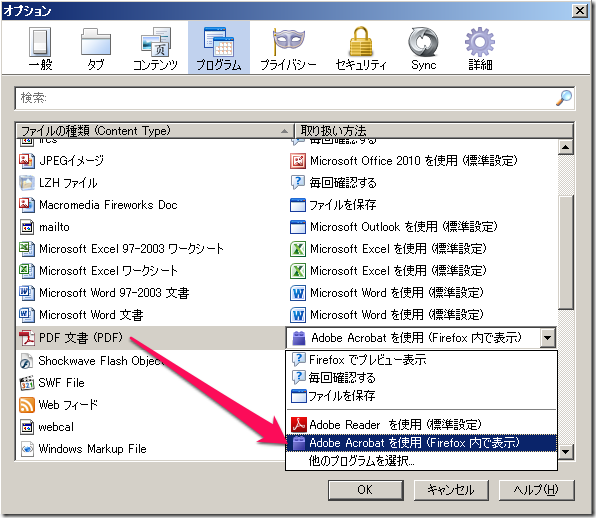Viewport: 596px width, 518px height.
Task: Click the SWF File icon
Action: [x=27, y=383]
